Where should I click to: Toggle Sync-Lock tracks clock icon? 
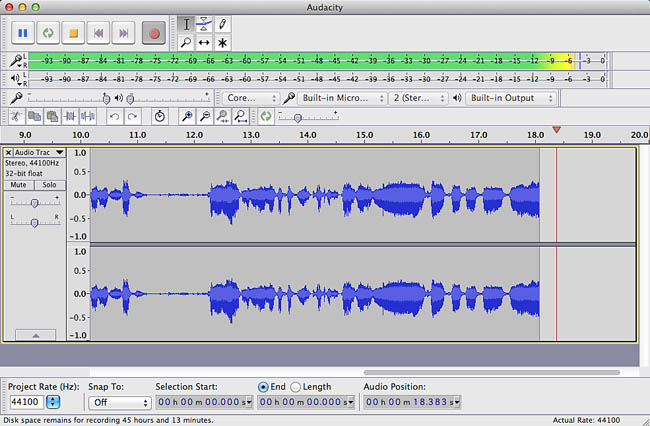tap(160, 116)
